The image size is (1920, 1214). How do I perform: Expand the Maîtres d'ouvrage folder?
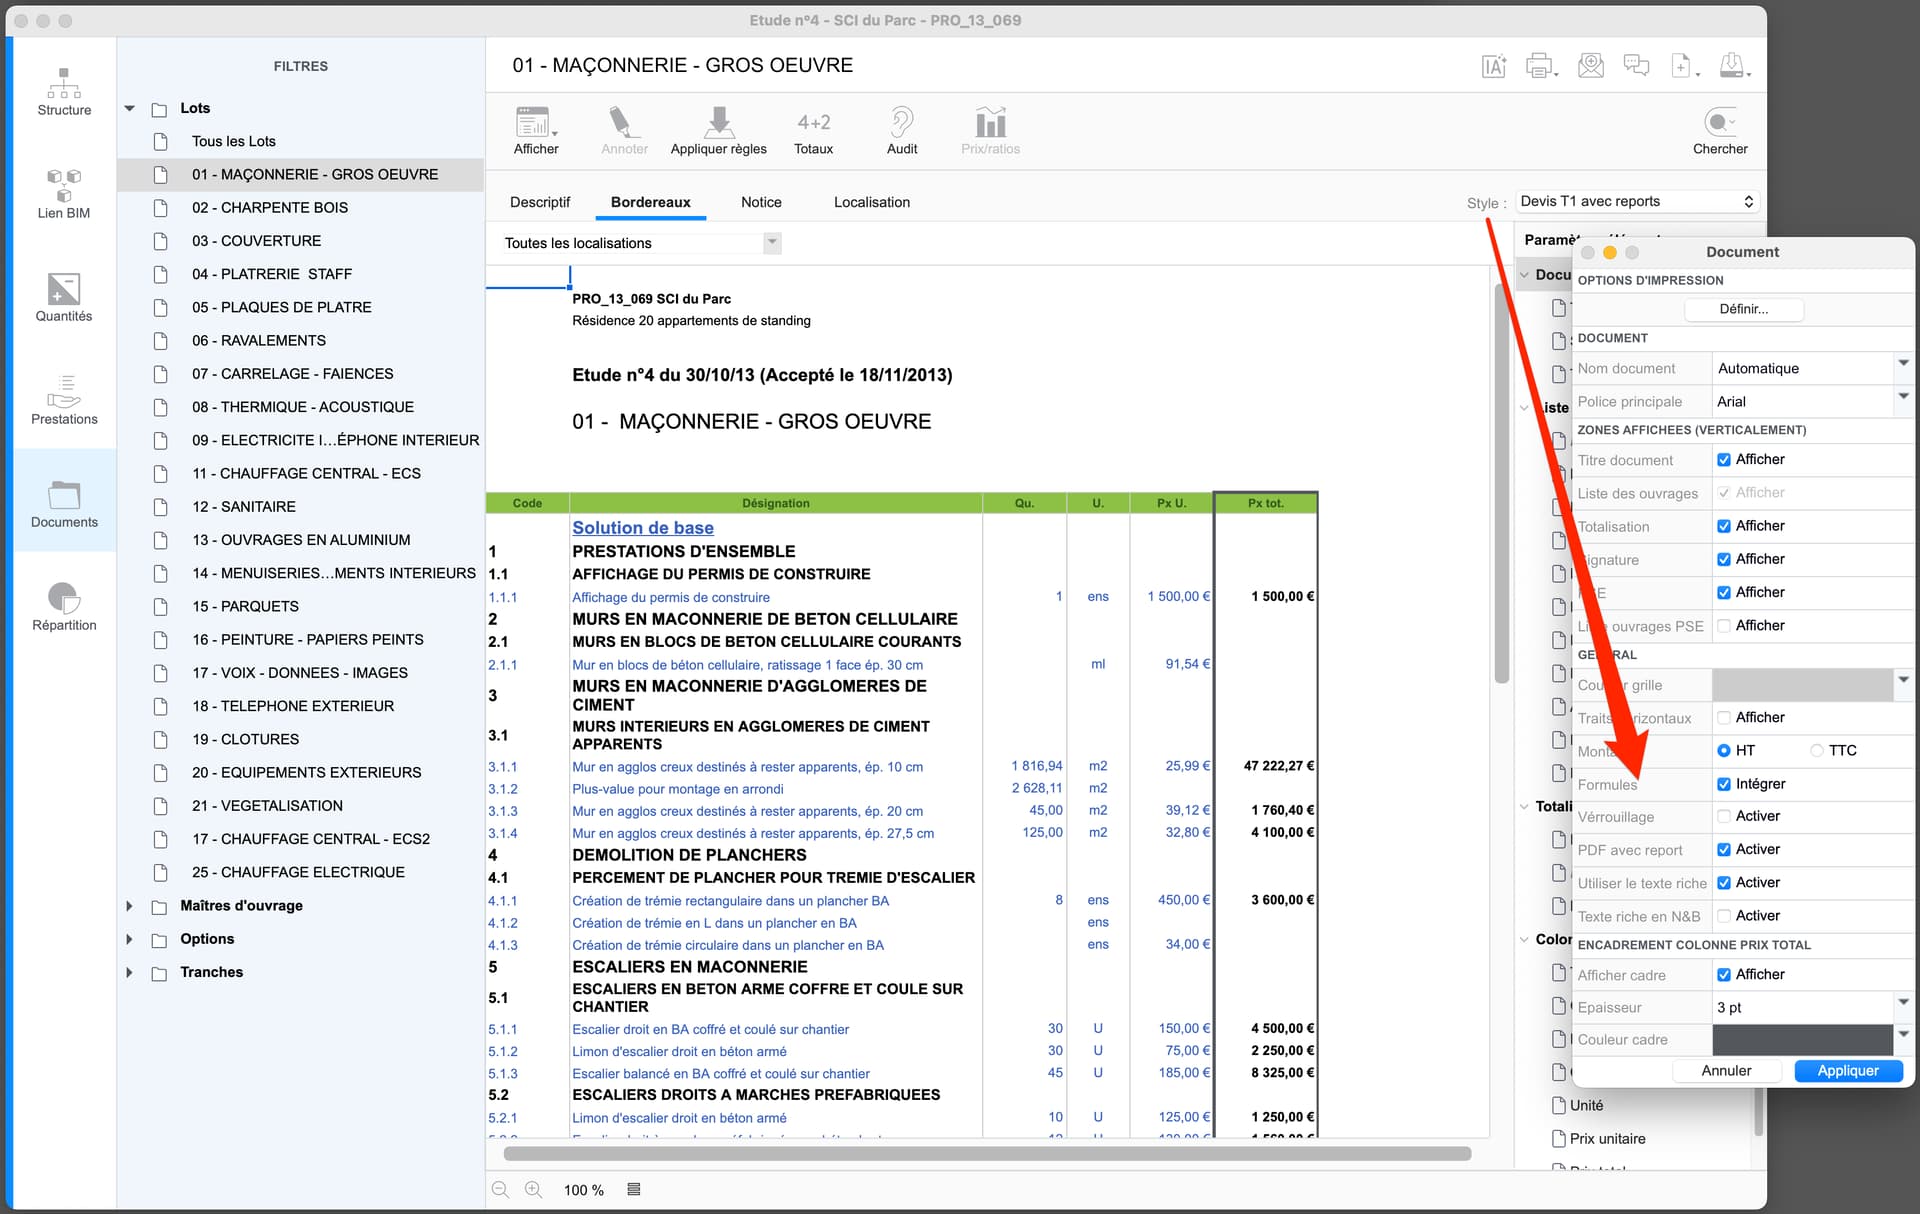(129, 906)
